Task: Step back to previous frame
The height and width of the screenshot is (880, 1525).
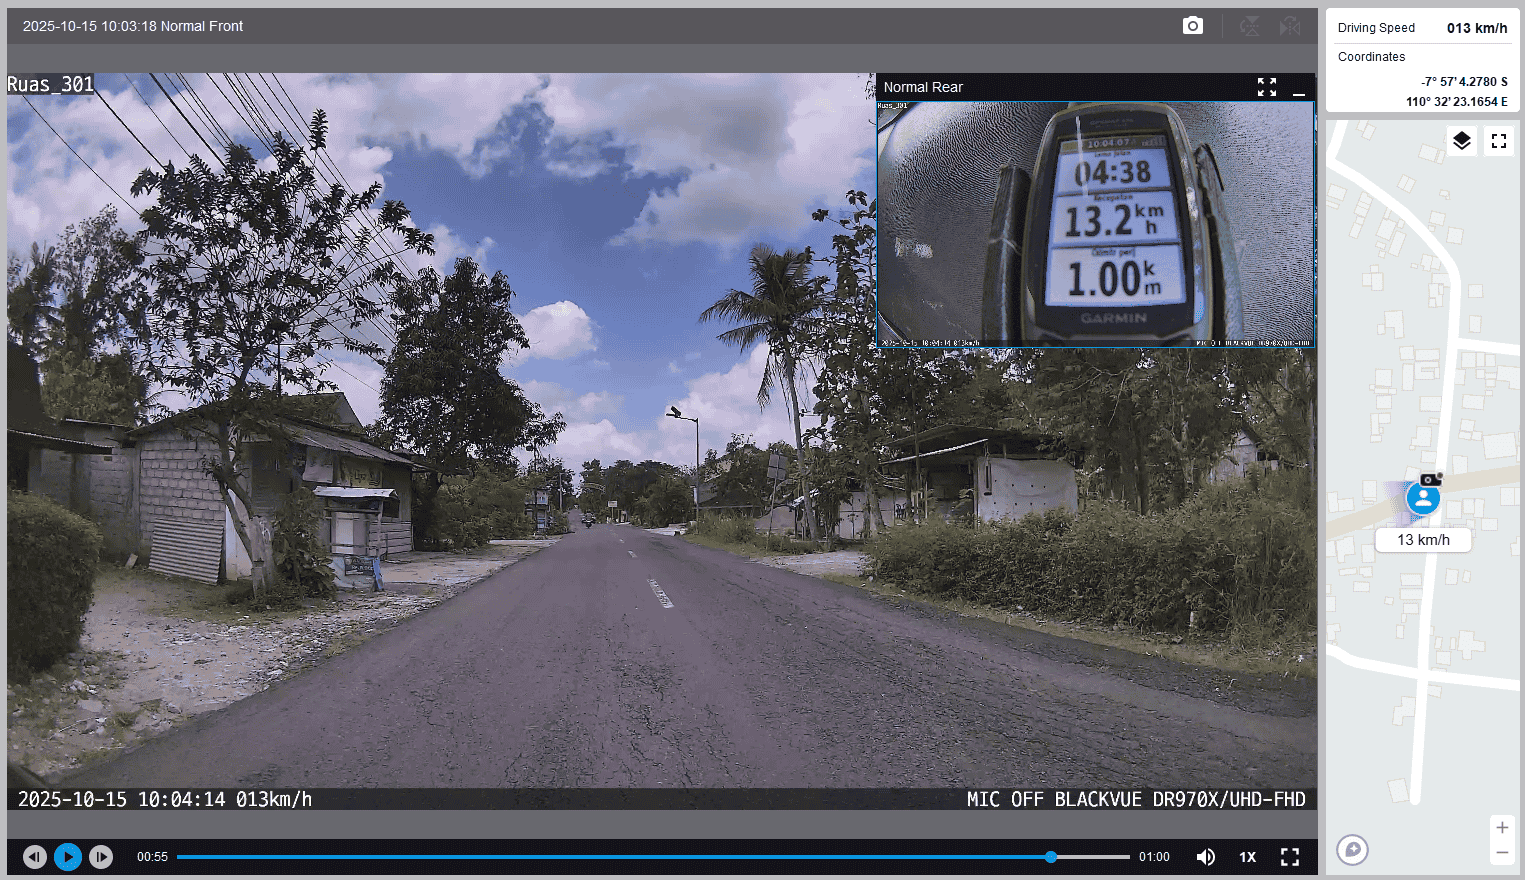Action: pos(35,857)
